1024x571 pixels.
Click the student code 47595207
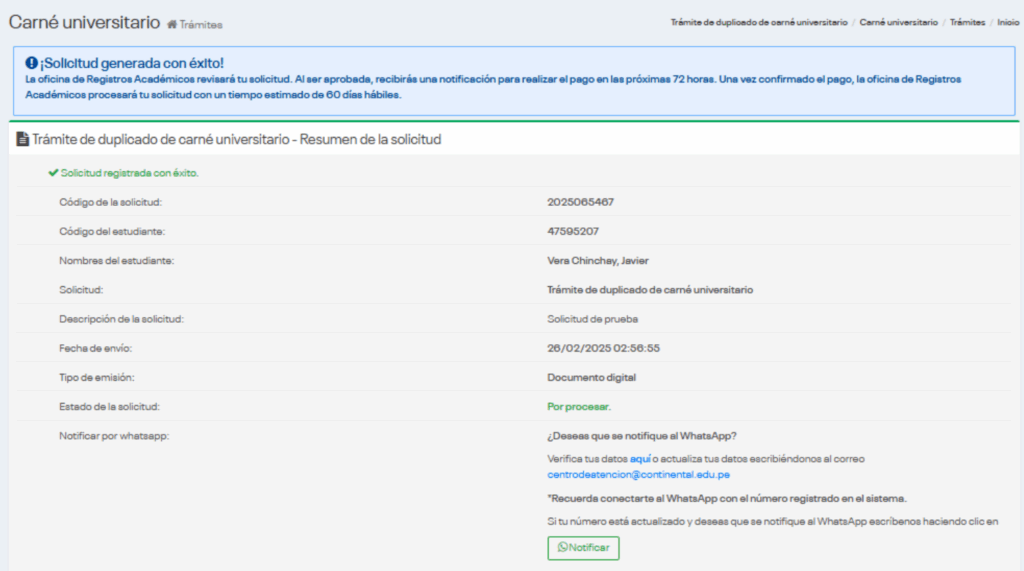[573, 231]
